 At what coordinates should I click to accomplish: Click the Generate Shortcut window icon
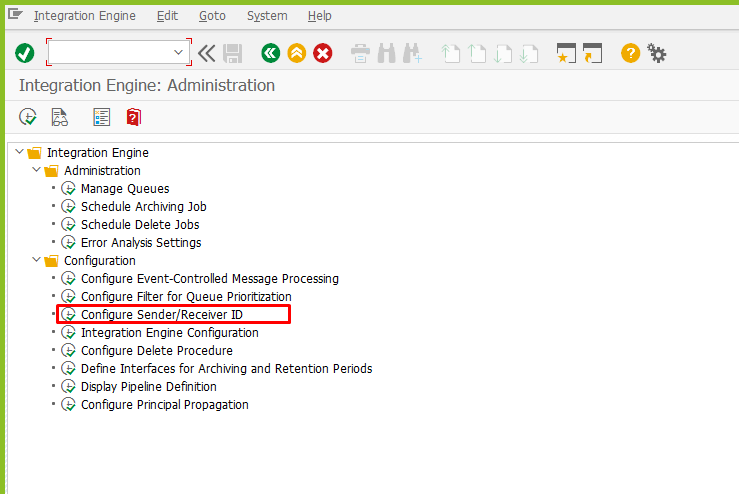592,53
